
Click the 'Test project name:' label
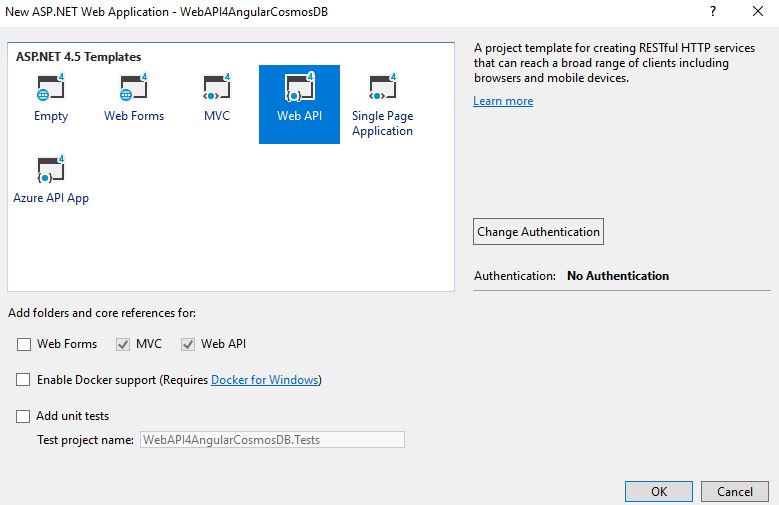click(x=85, y=440)
